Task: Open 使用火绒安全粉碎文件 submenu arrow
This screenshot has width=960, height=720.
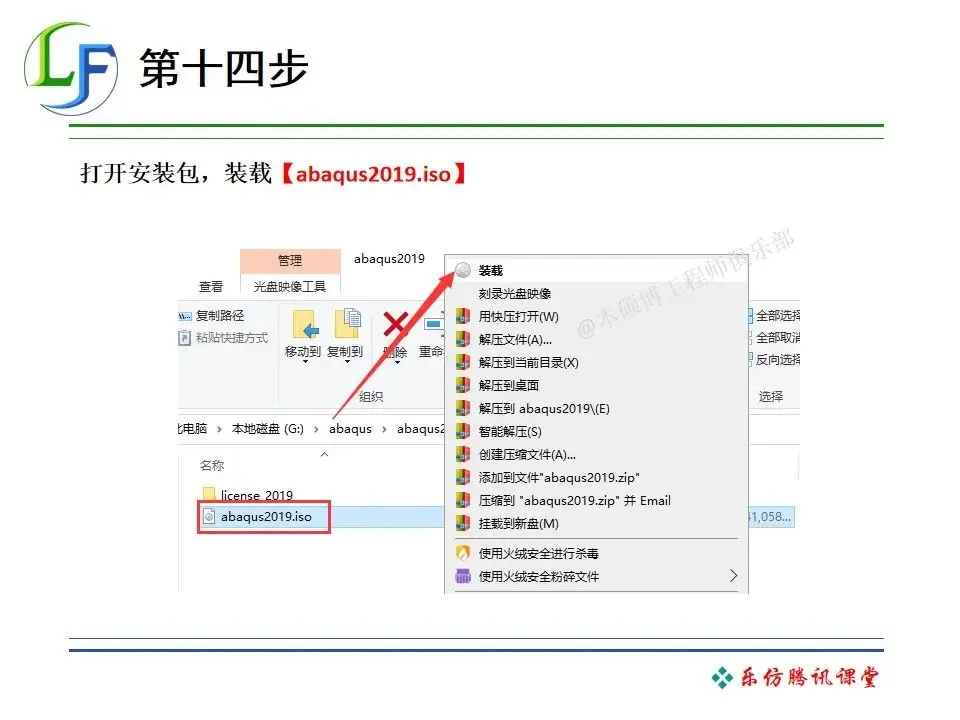Action: pyautogui.click(x=733, y=576)
